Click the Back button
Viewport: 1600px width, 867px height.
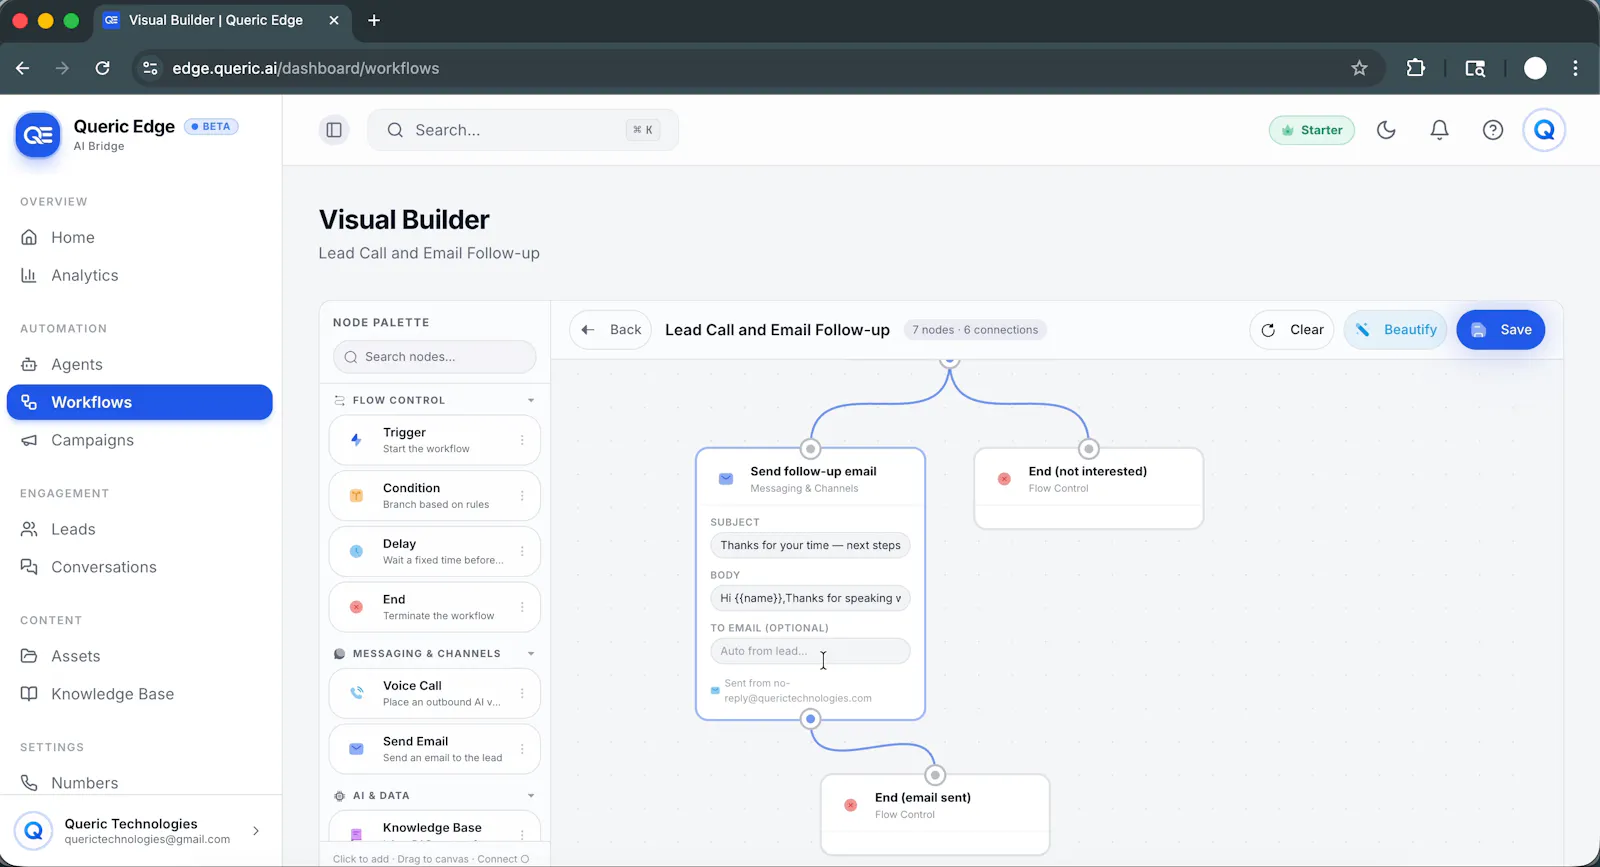pos(611,330)
